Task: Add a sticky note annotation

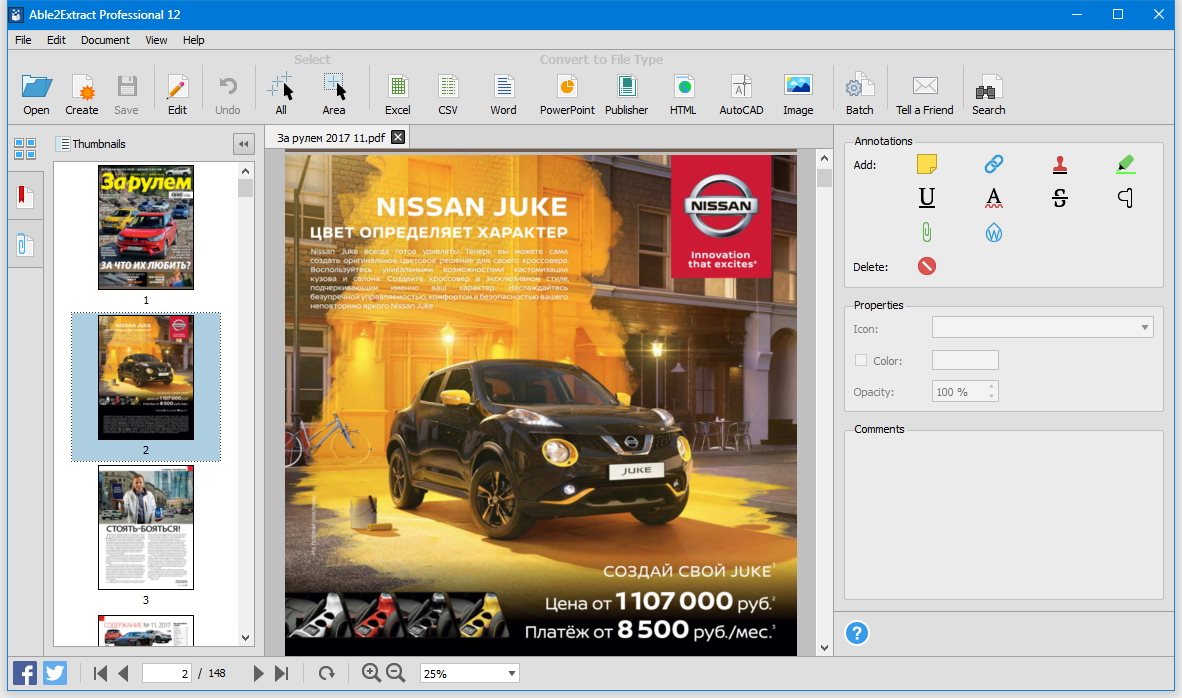Action: click(x=927, y=164)
